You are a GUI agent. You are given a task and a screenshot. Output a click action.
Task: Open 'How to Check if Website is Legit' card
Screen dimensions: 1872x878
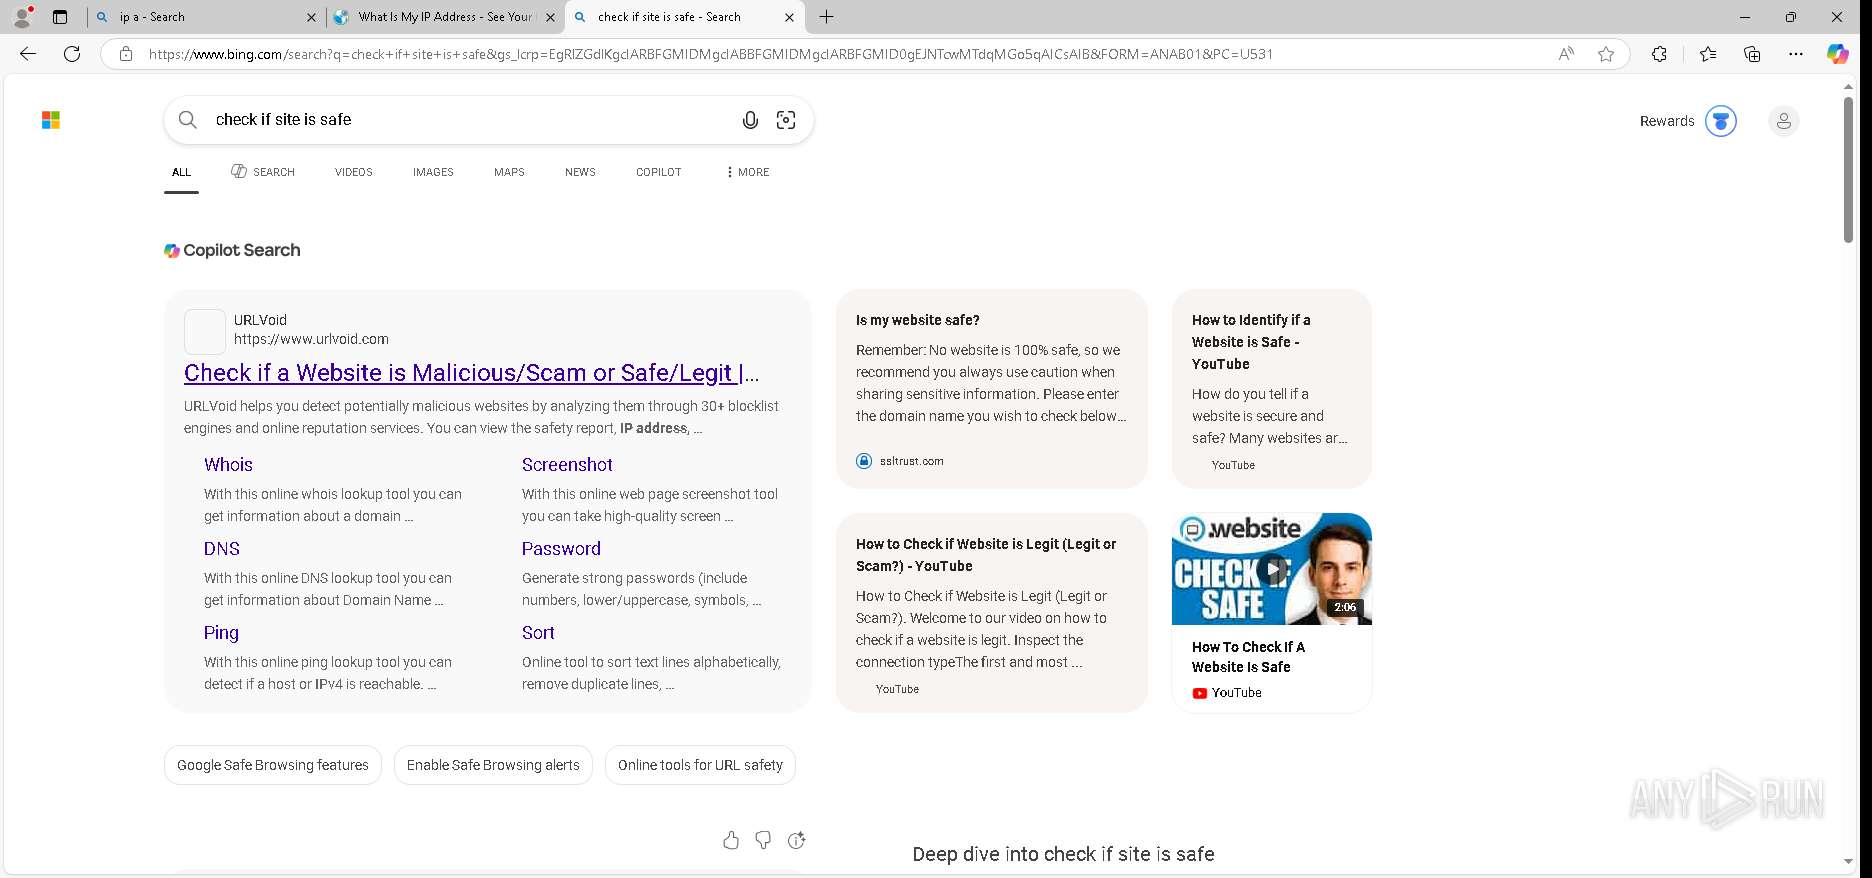(992, 613)
